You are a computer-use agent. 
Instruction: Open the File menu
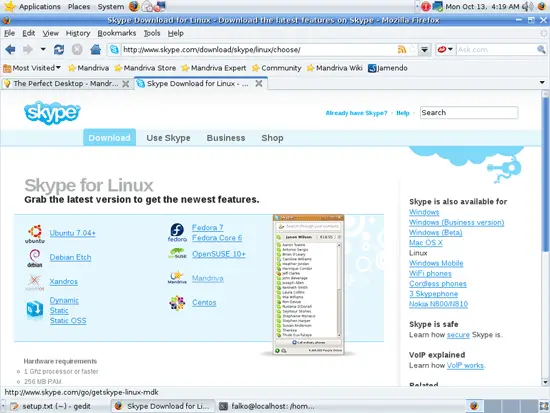coord(9,33)
